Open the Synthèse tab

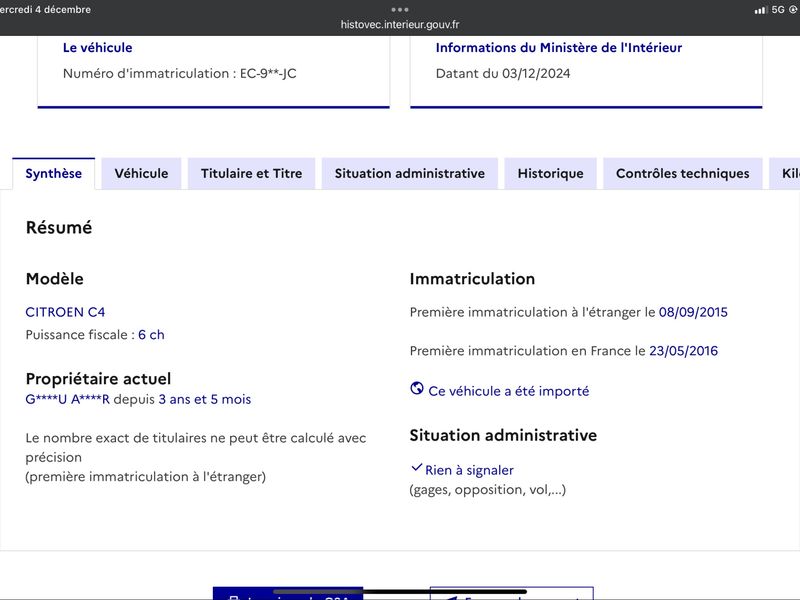[54, 173]
